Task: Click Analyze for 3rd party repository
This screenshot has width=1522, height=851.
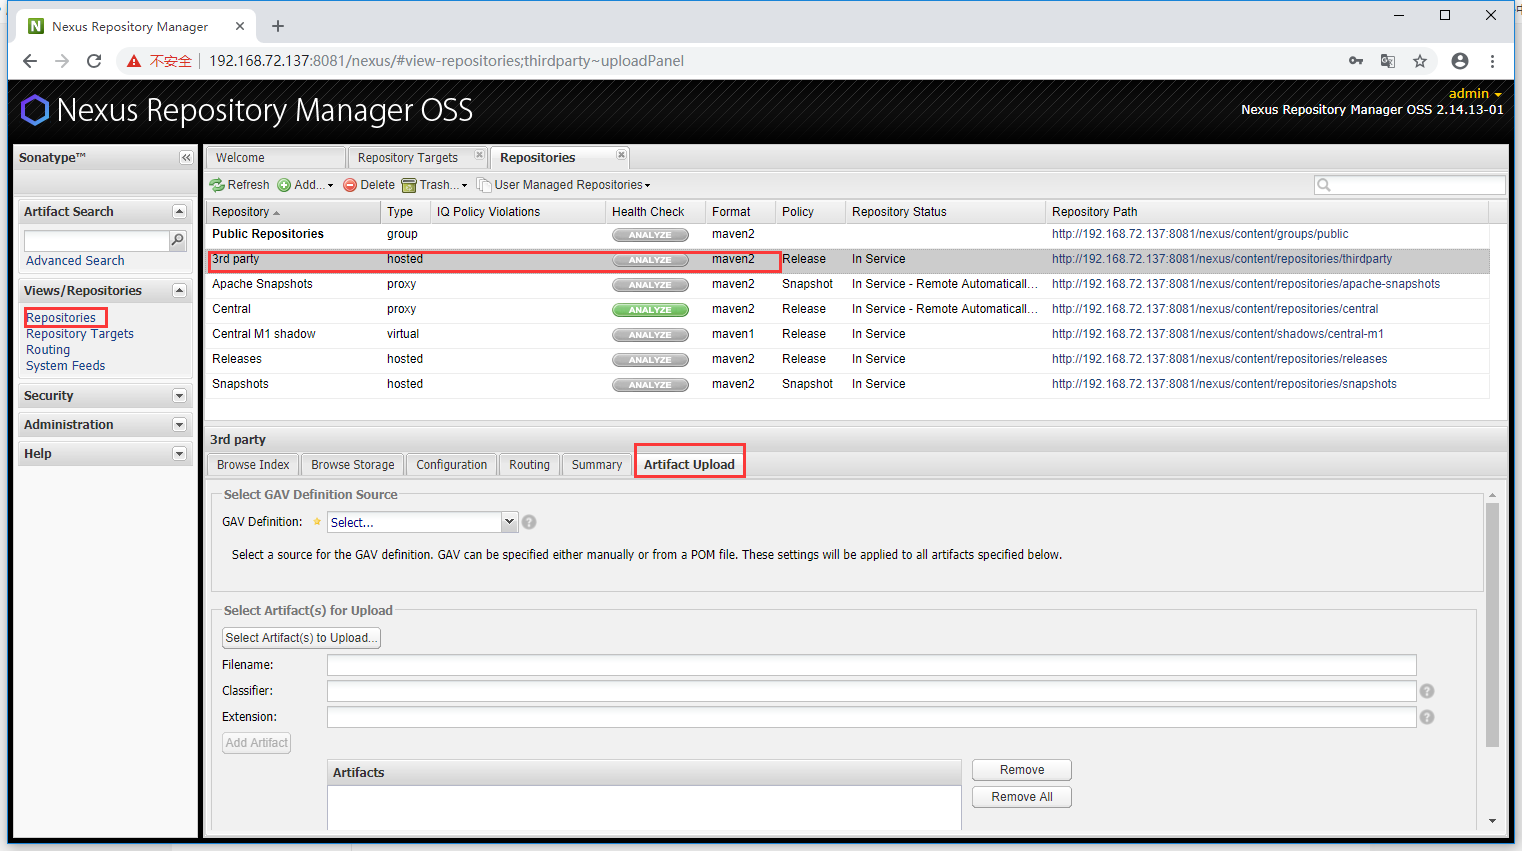Action: coord(650,260)
